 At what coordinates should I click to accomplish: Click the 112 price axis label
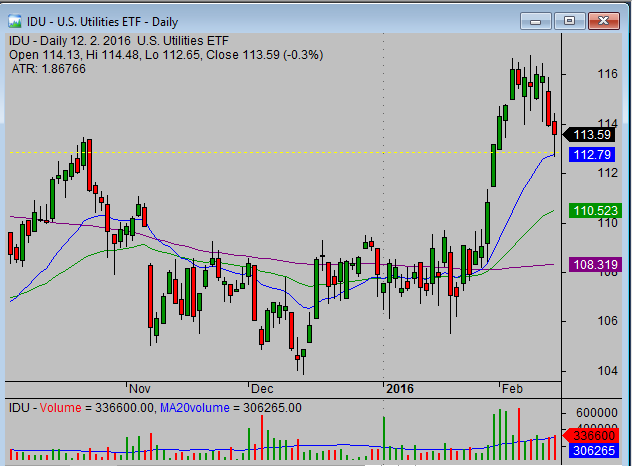tap(608, 173)
